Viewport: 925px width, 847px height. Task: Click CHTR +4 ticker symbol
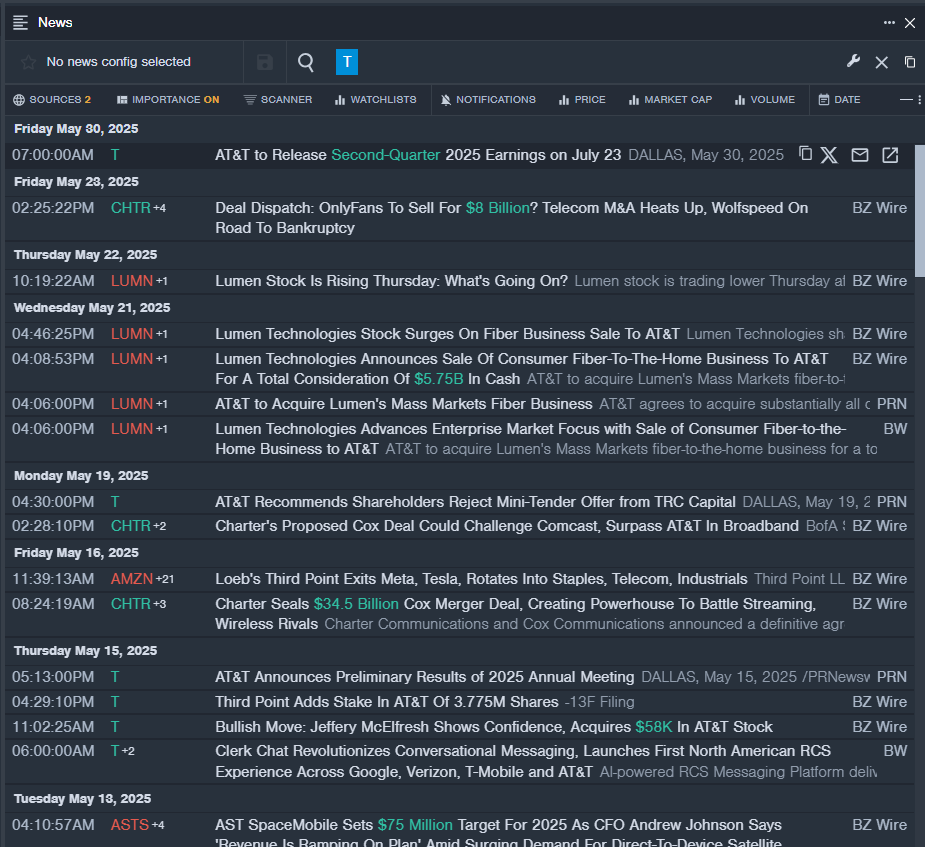[x=131, y=208]
